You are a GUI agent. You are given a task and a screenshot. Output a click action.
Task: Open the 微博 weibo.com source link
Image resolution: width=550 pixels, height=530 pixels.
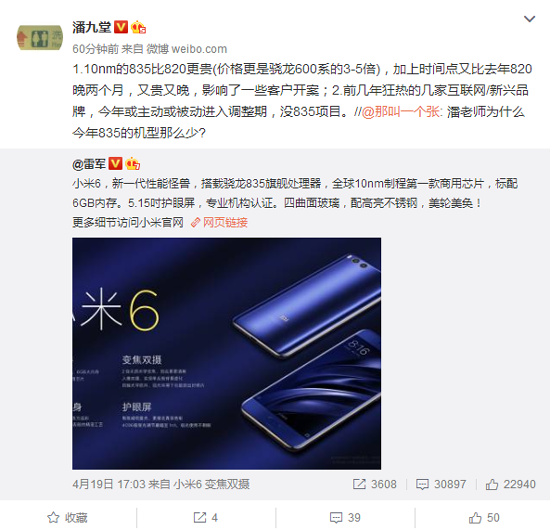pyautogui.click(x=187, y=49)
